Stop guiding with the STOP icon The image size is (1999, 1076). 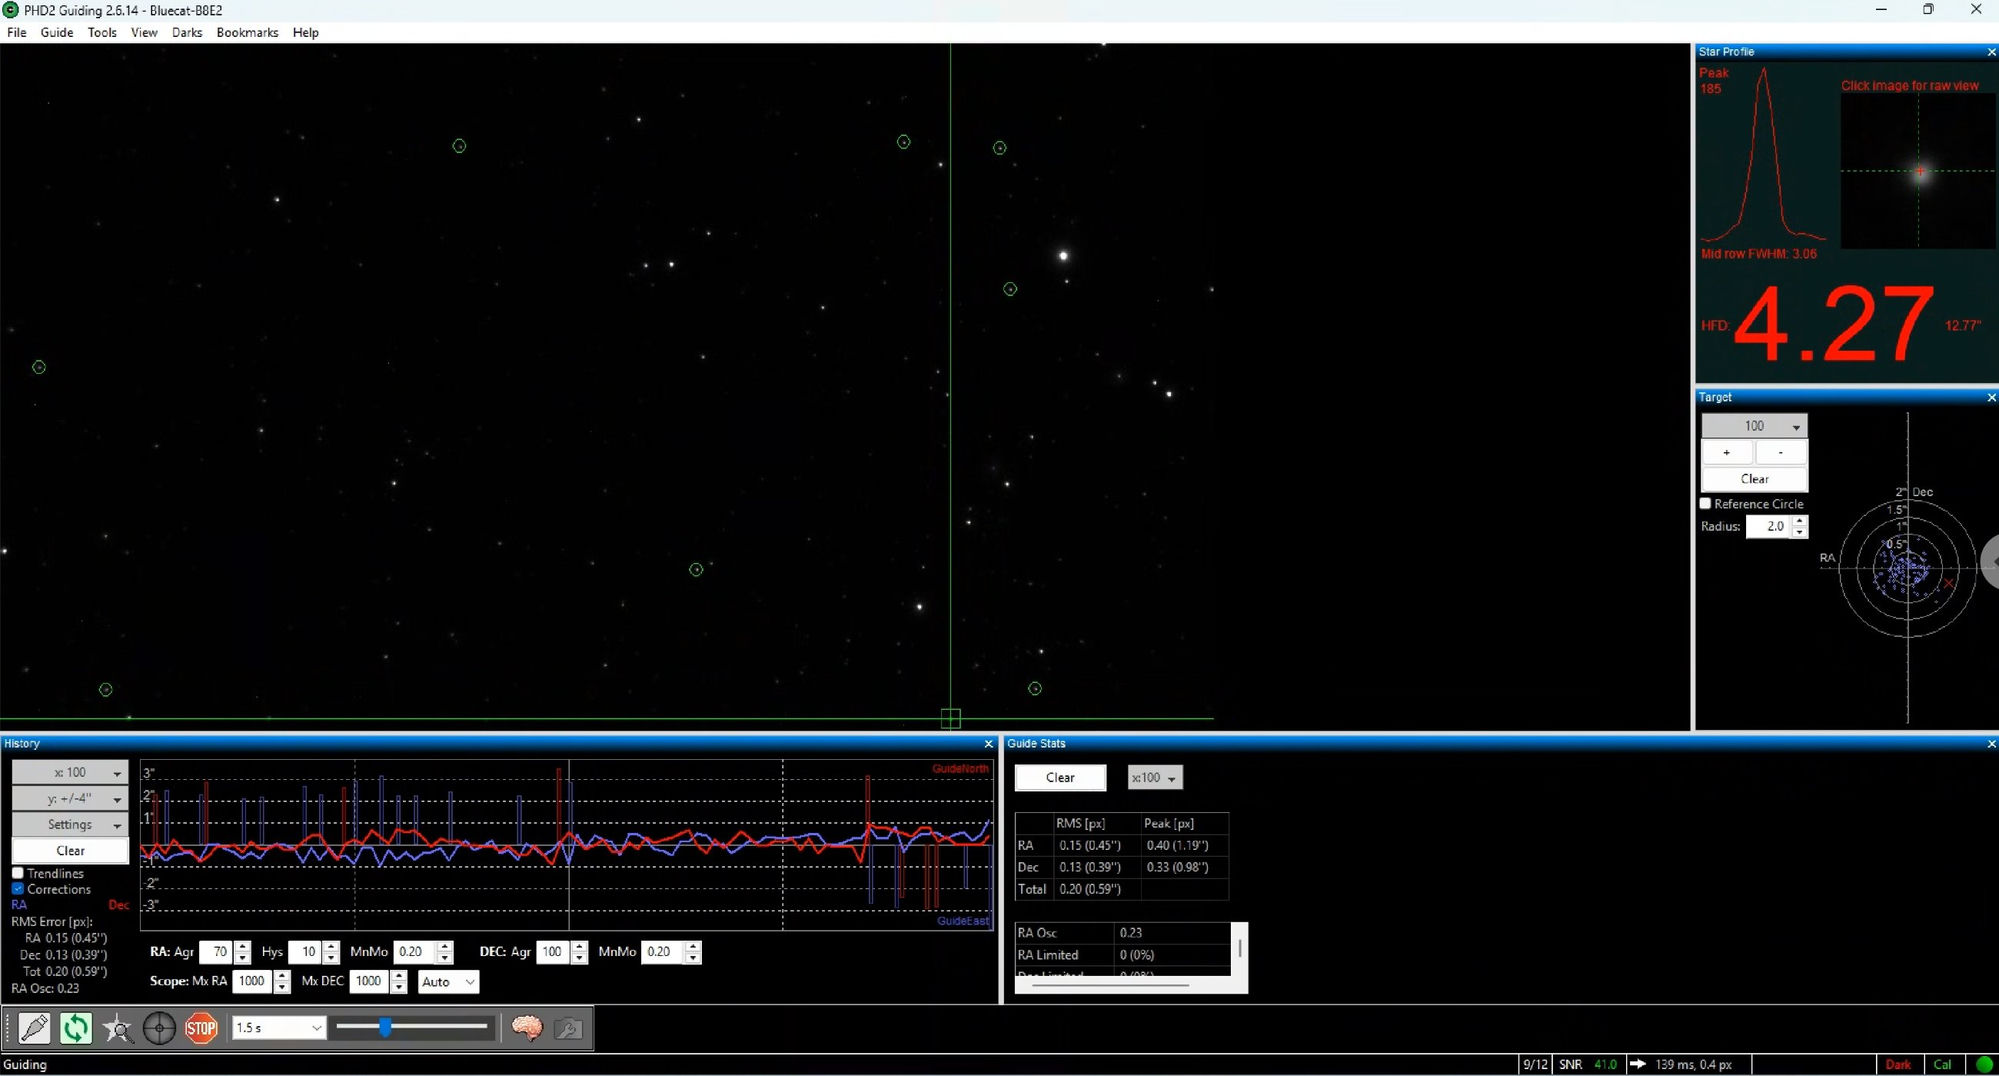[201, 1028]
